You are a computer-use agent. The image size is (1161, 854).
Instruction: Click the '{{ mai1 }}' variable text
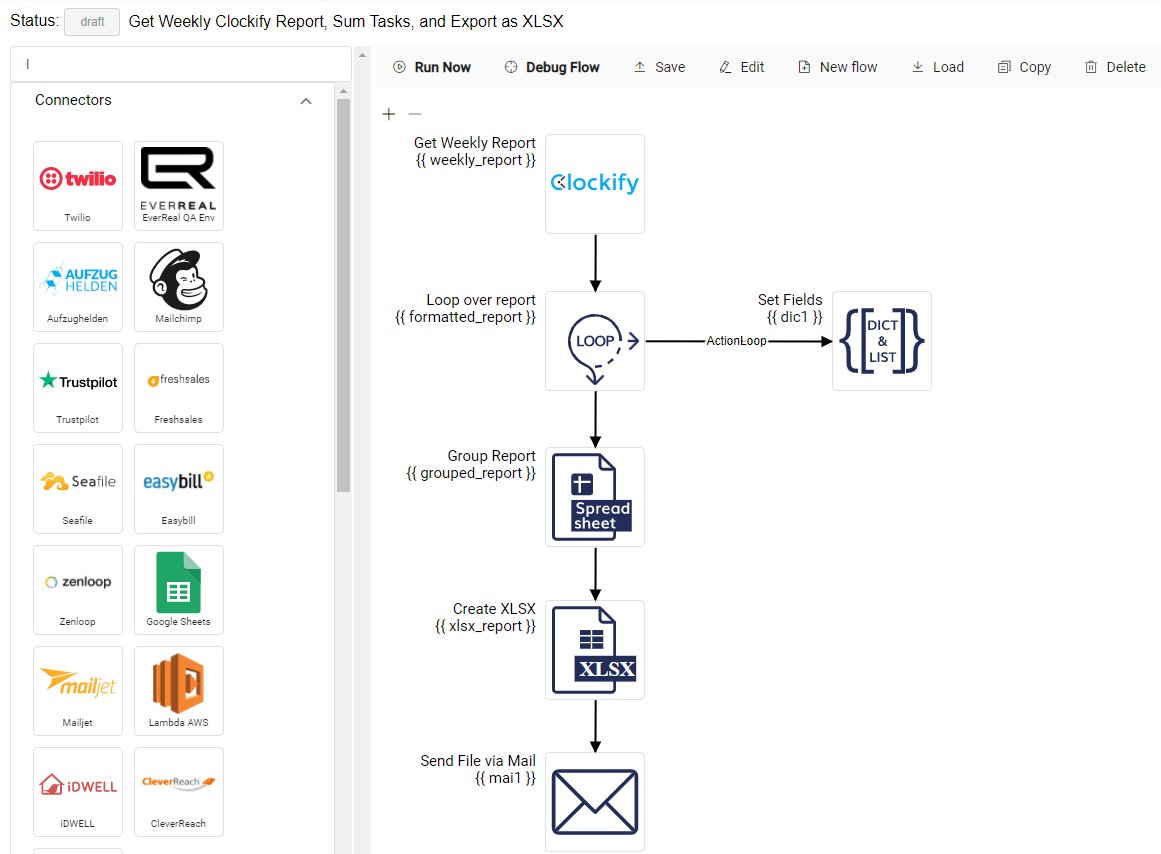coord(505,778)
